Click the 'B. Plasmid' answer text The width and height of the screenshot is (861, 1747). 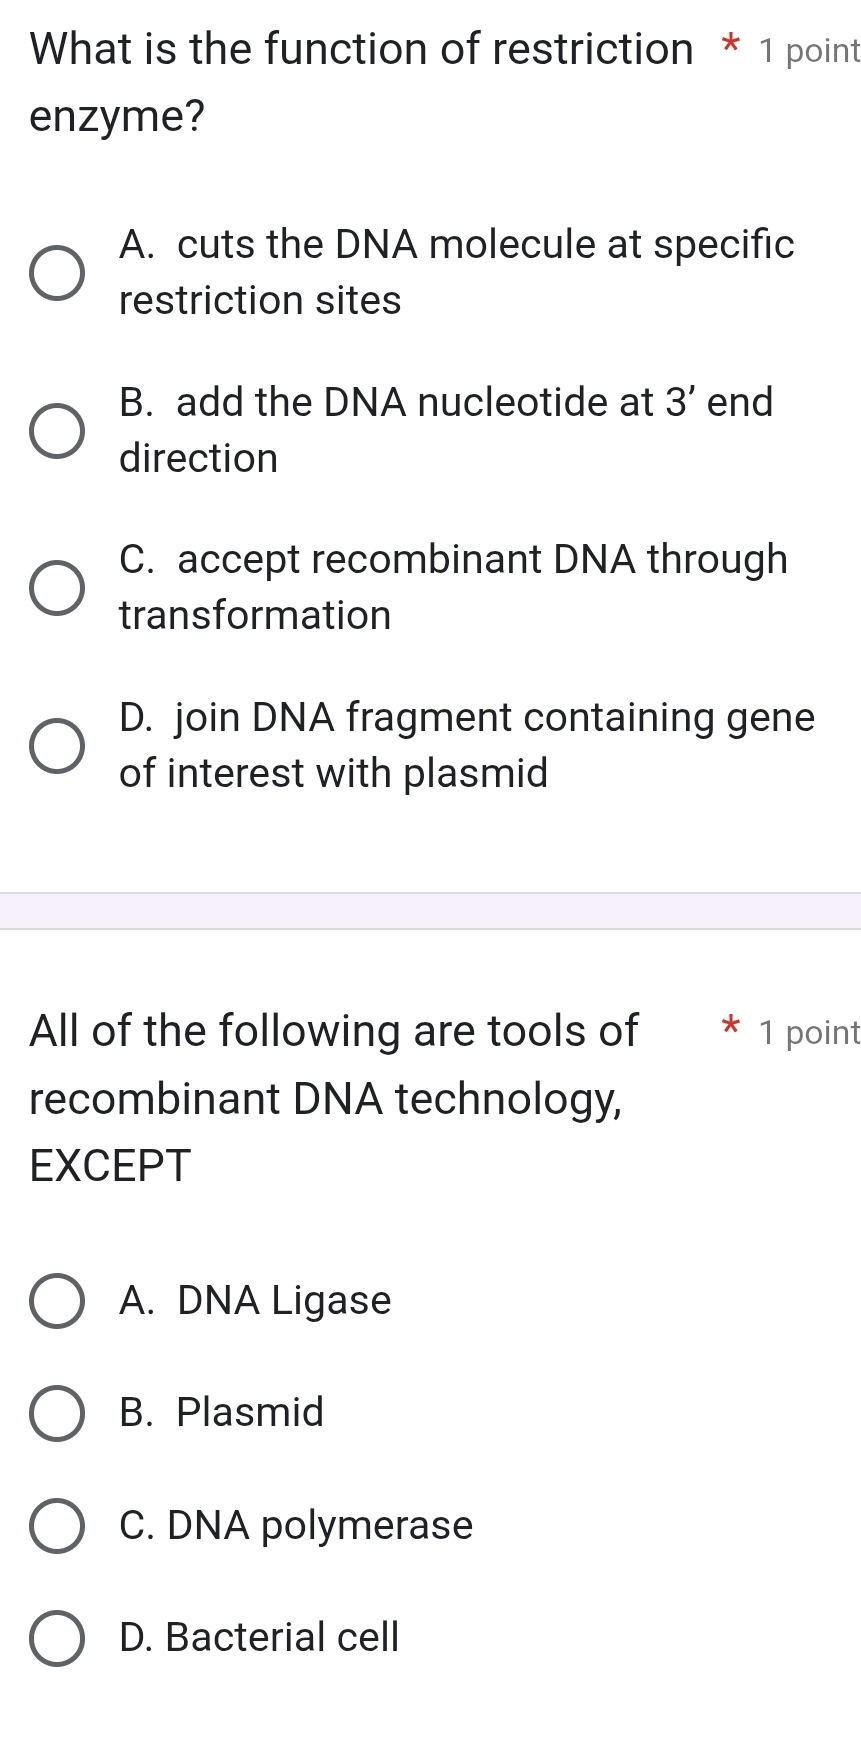pyautogui.click(x=221, y=1413)
